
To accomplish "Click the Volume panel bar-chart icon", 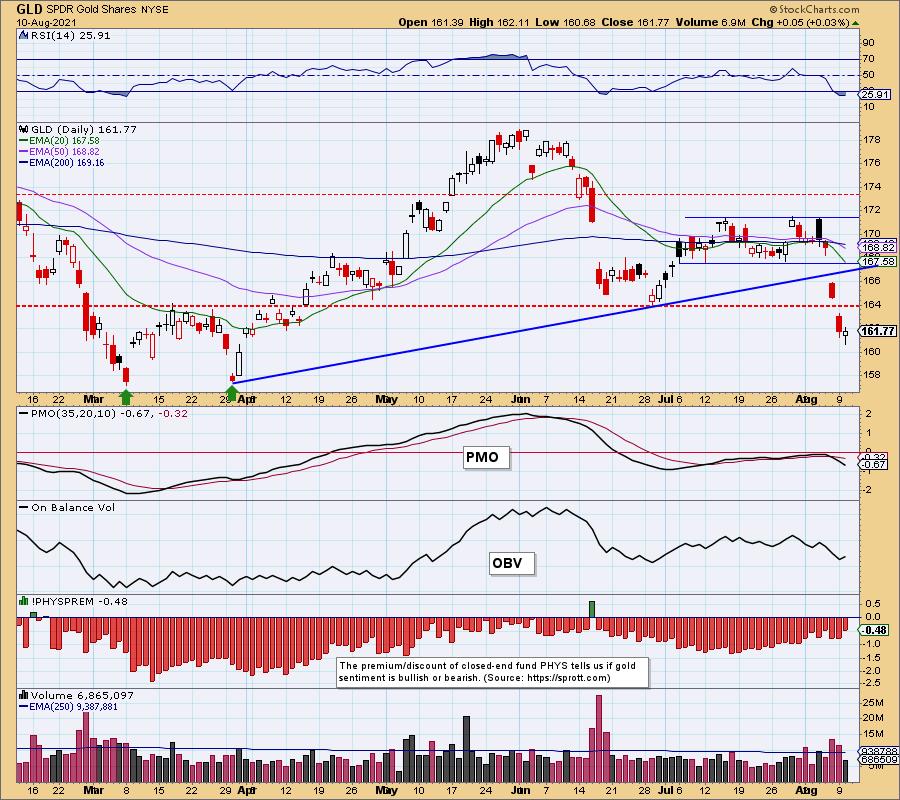I will 24,696.
